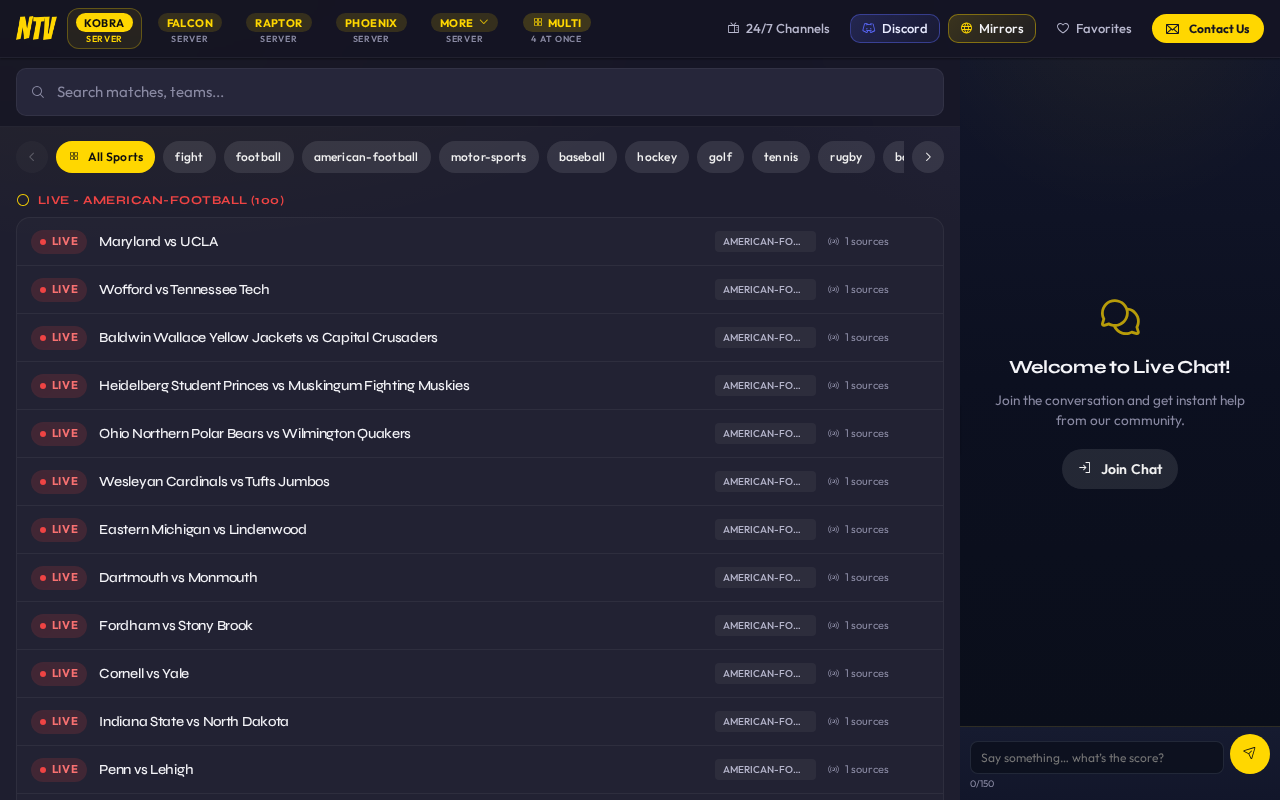1280x800 pixels.
Task: Focus the Search matches, teams field
Action: point(480,92)
